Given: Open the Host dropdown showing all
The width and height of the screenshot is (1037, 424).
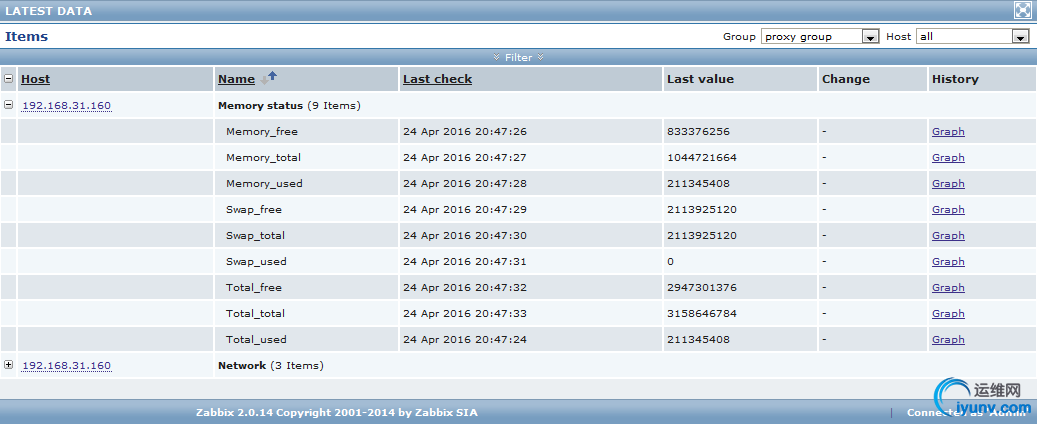Looking at the screenshot, I should point(973,36).
